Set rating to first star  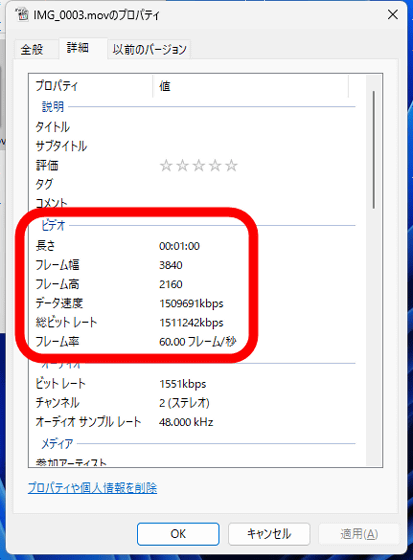(x=166, y=165)
